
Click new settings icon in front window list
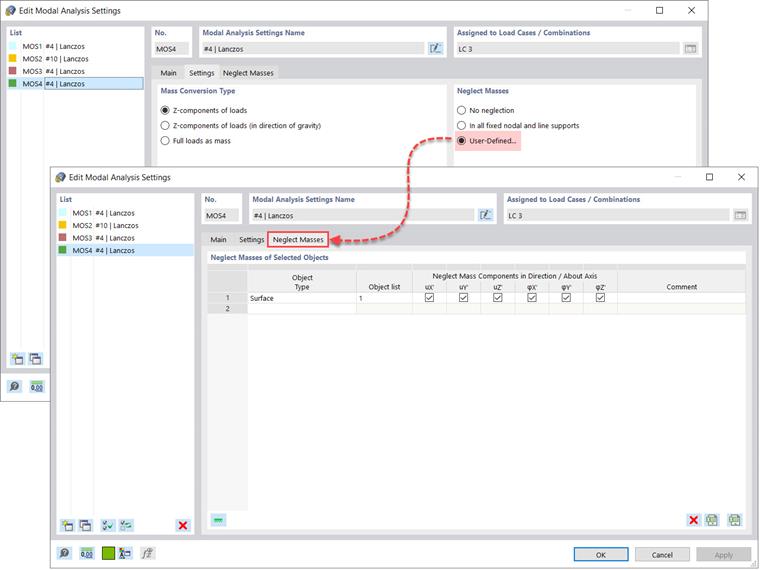(67, 525)
